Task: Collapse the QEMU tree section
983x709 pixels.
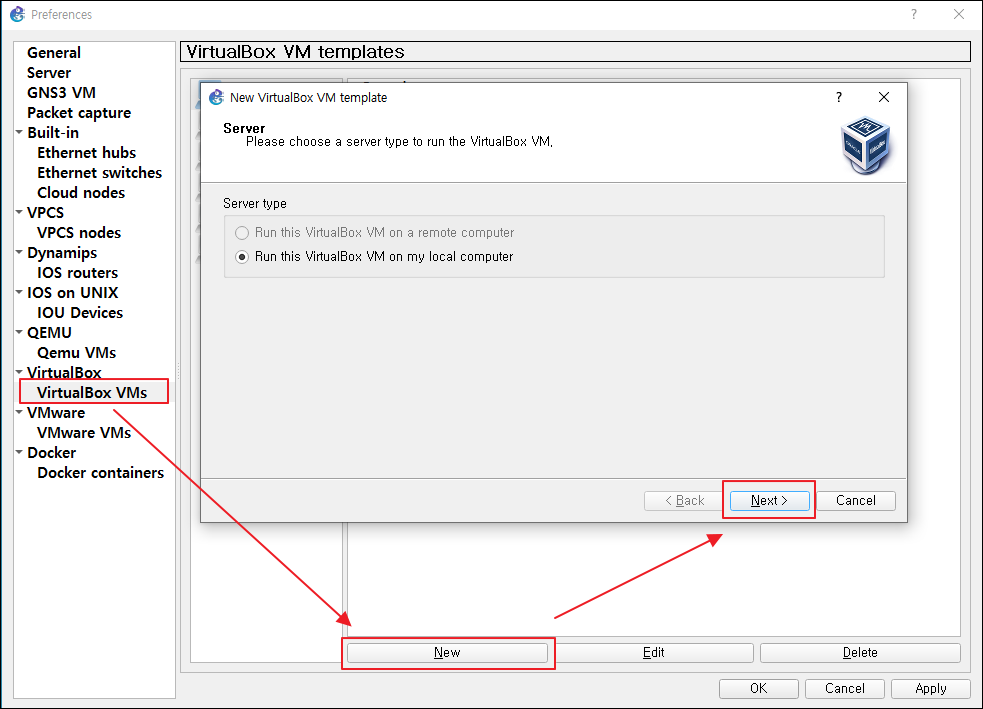Action: click(19, 332)
